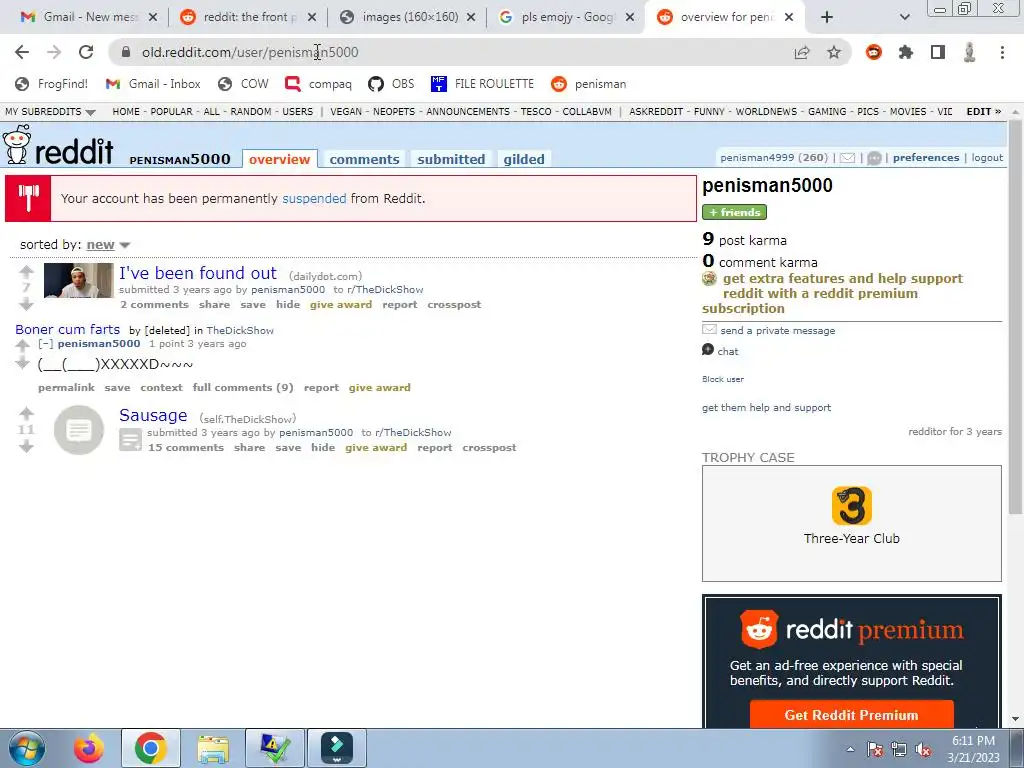The image size is (1024, 768).
Task: Open EDIT » in the subreddit bar
Action: point(984,112)
